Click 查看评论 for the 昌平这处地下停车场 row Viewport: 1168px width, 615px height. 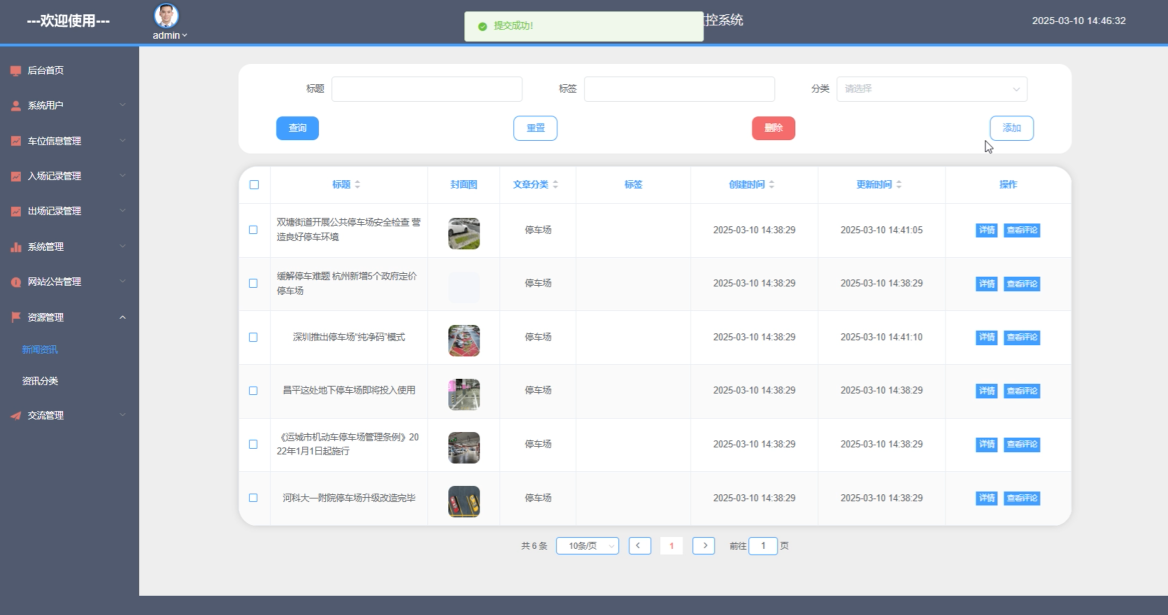pyautogui.click(x=1022, y=391)
